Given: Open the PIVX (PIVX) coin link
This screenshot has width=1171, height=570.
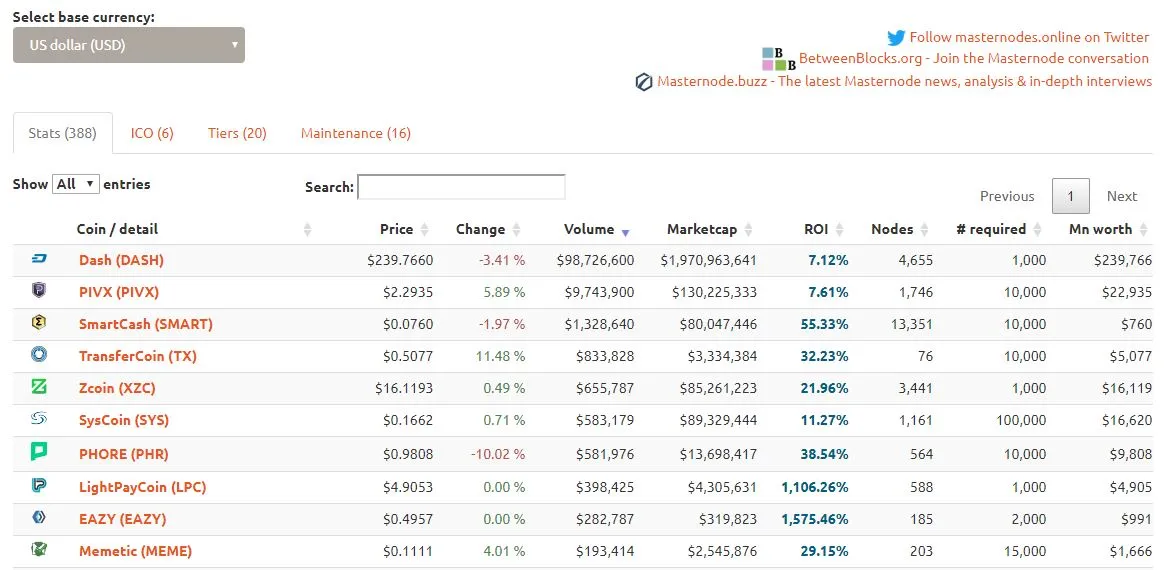Looking at the screenshot, I should tap(119, 292).
